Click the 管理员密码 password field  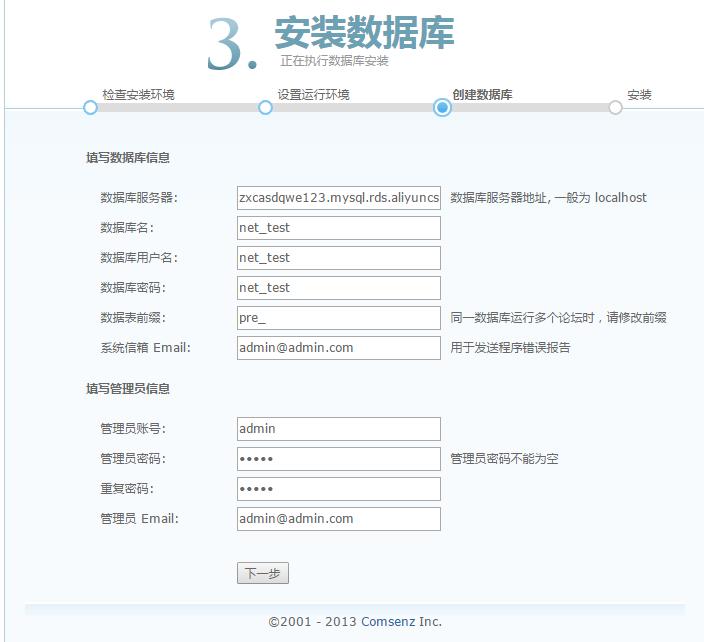click(338, 459)
